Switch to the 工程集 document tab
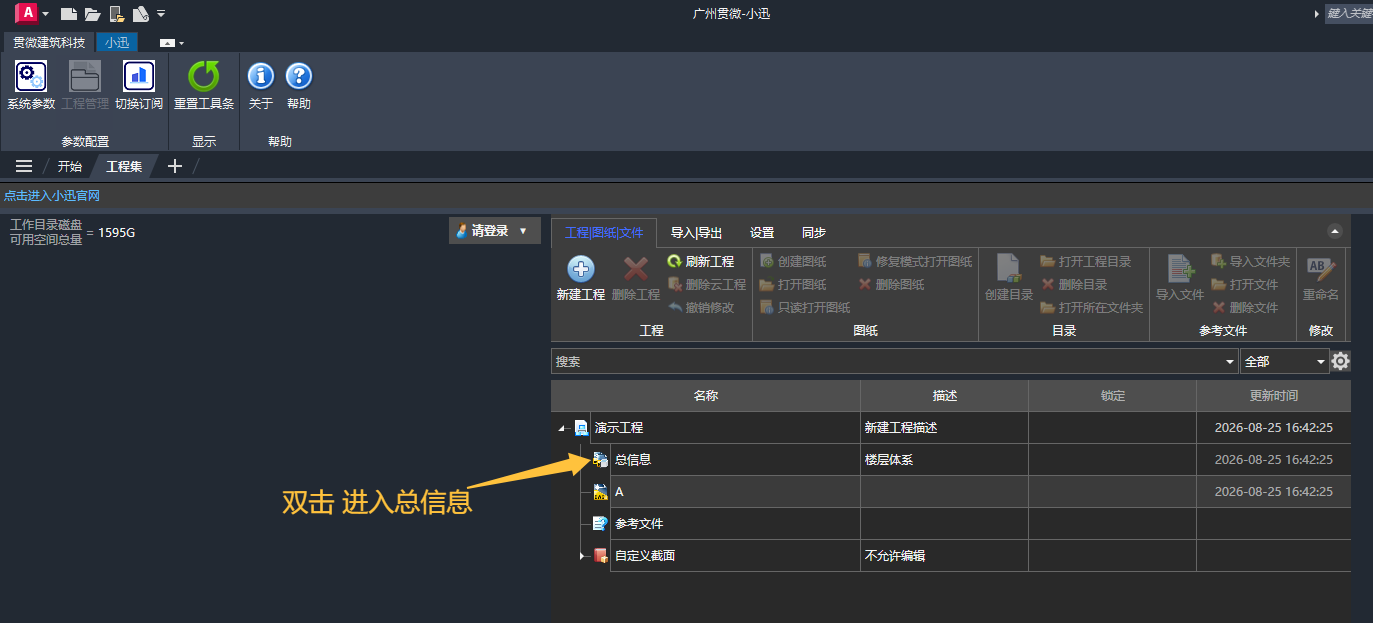 tap(124, 166)
